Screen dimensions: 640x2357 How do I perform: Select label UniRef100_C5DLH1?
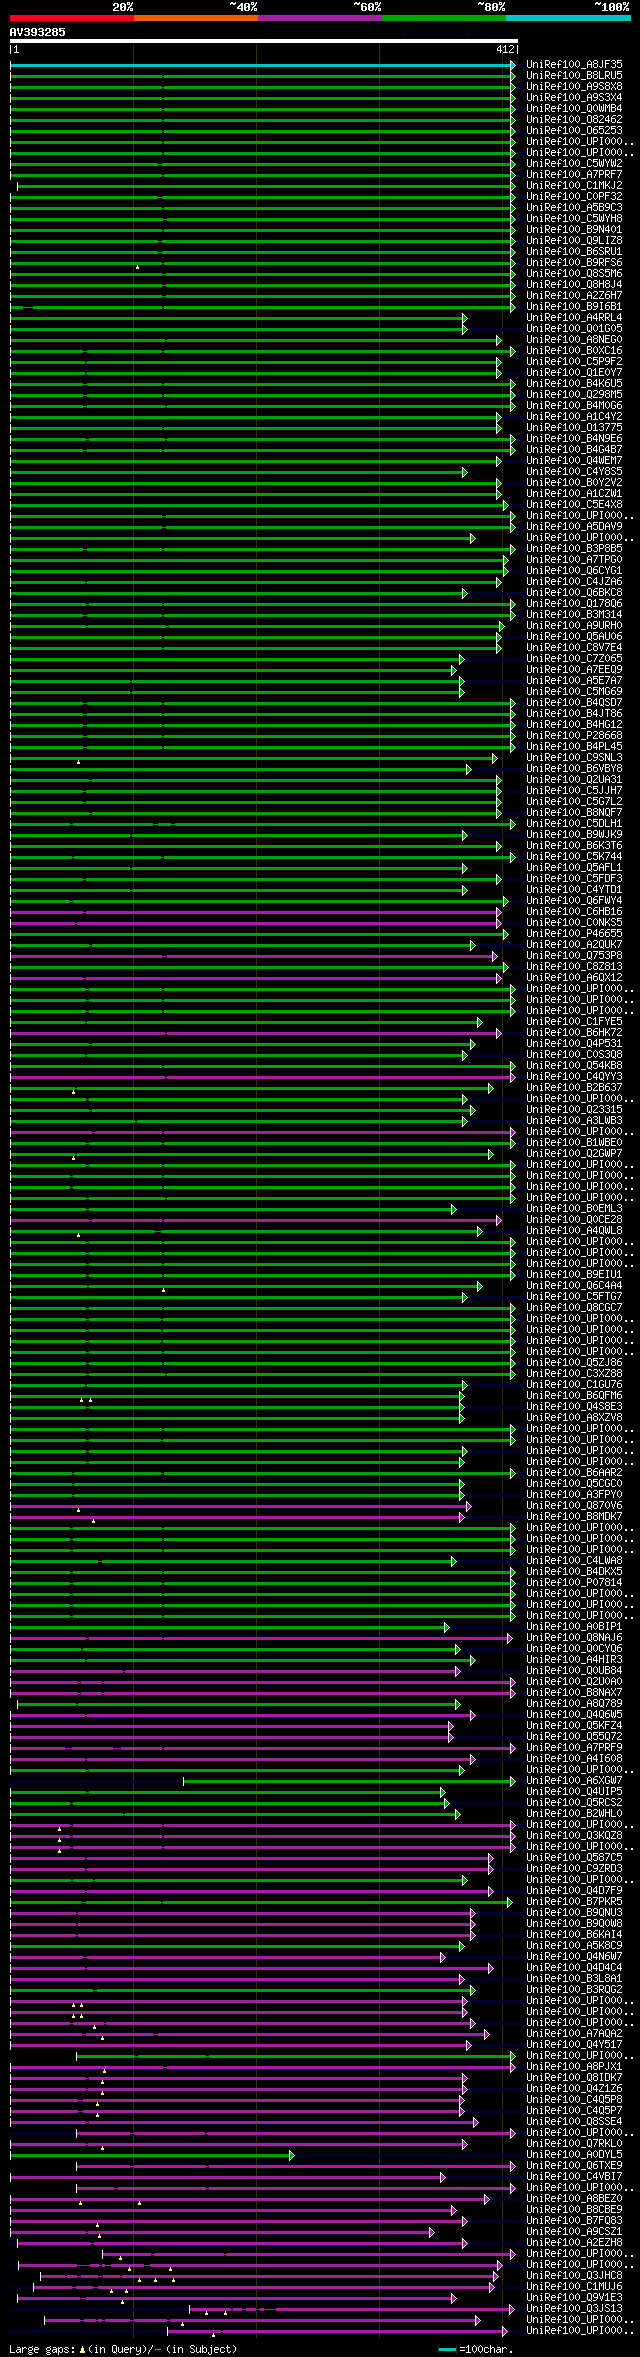click(x=574, y=824)
